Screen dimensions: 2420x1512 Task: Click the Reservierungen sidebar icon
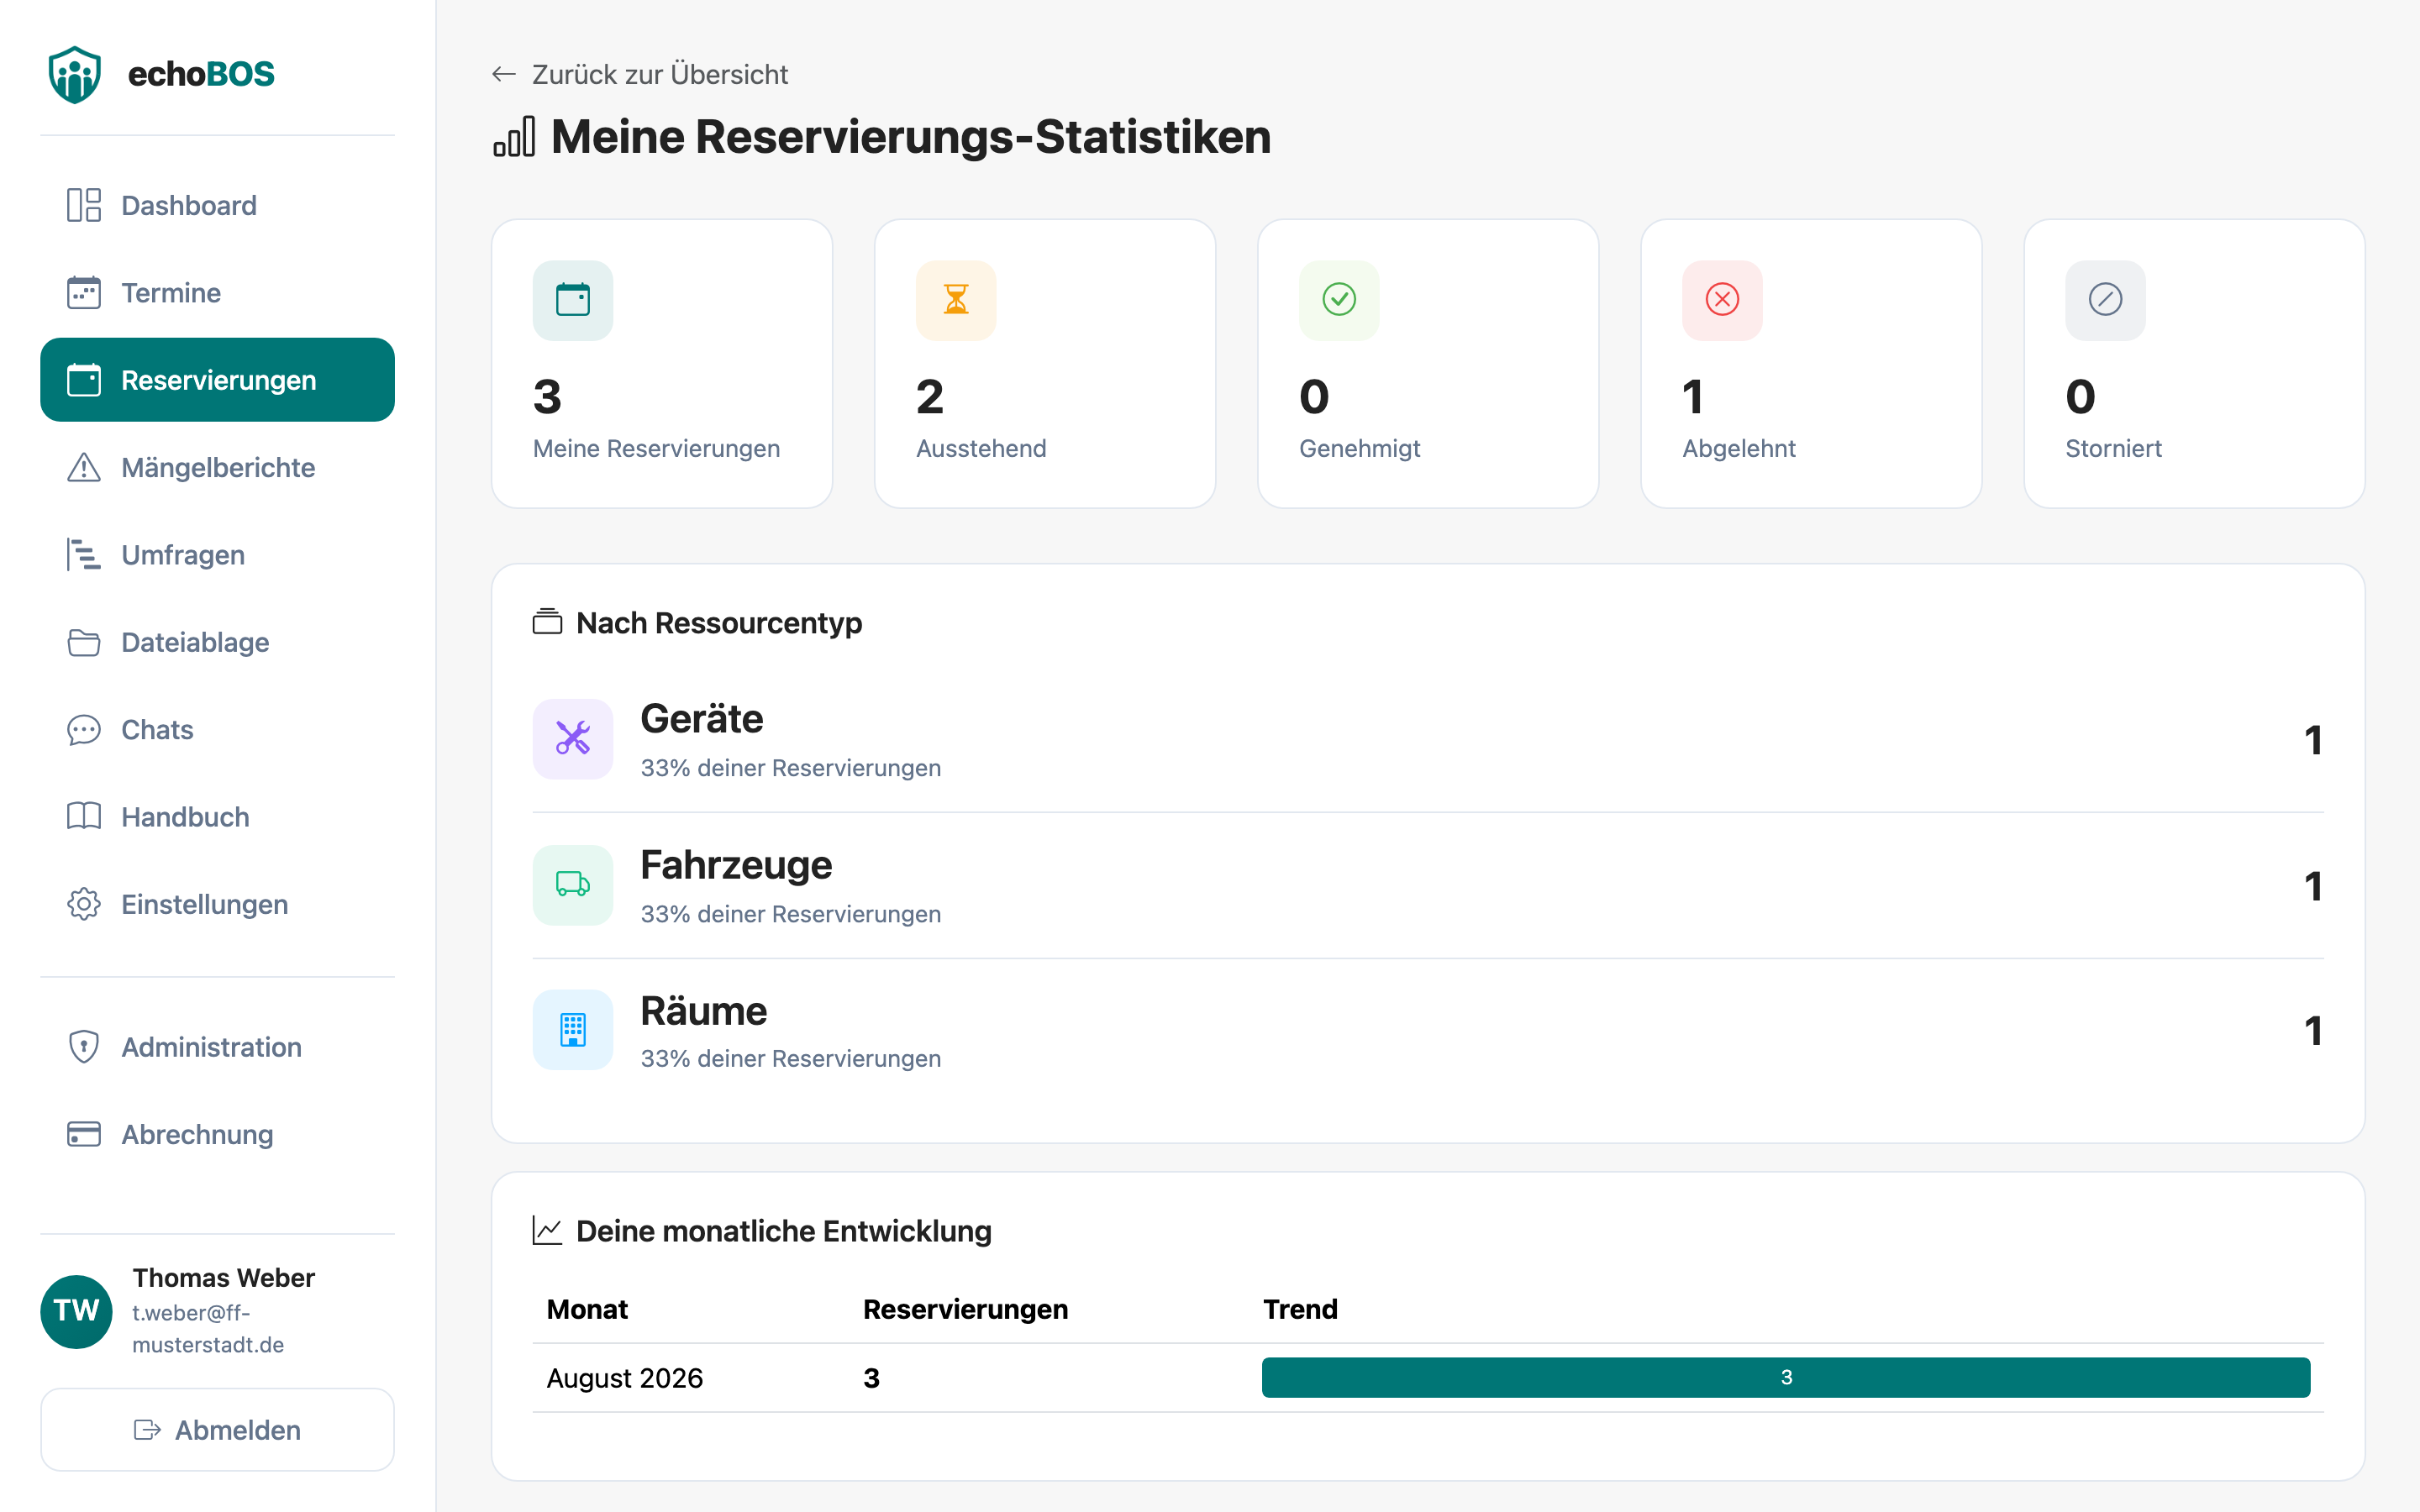coord(84,380)
